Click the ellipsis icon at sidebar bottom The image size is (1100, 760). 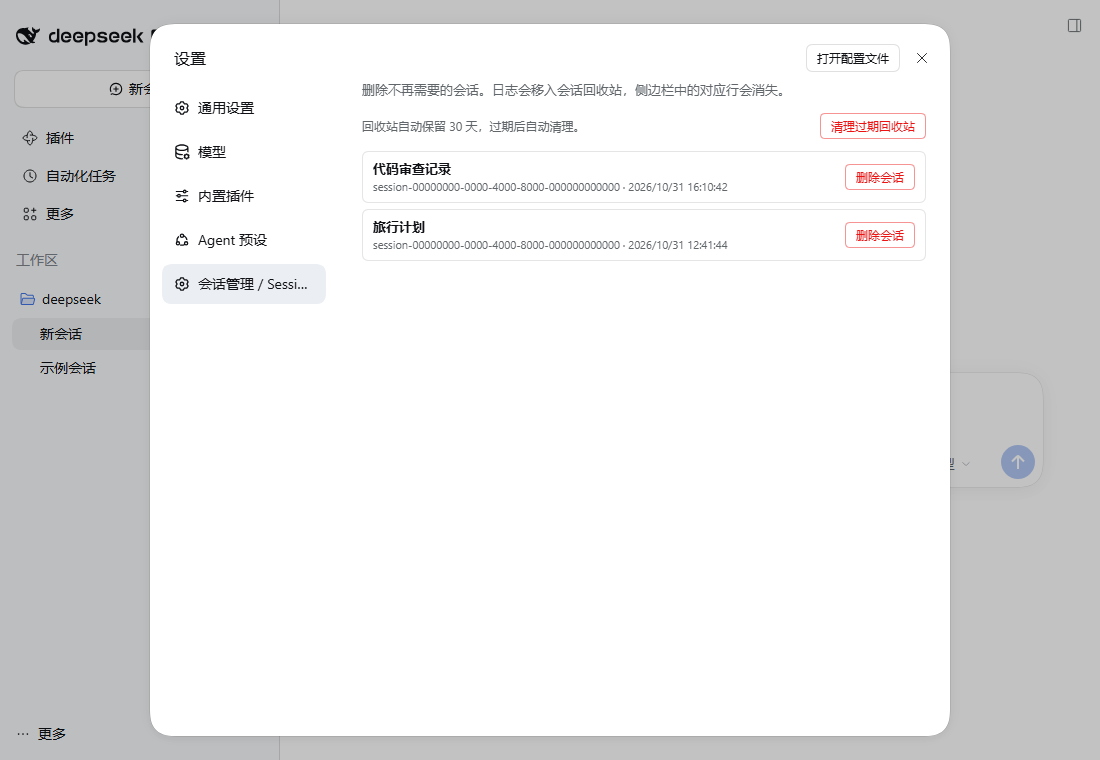click(22, 734)
